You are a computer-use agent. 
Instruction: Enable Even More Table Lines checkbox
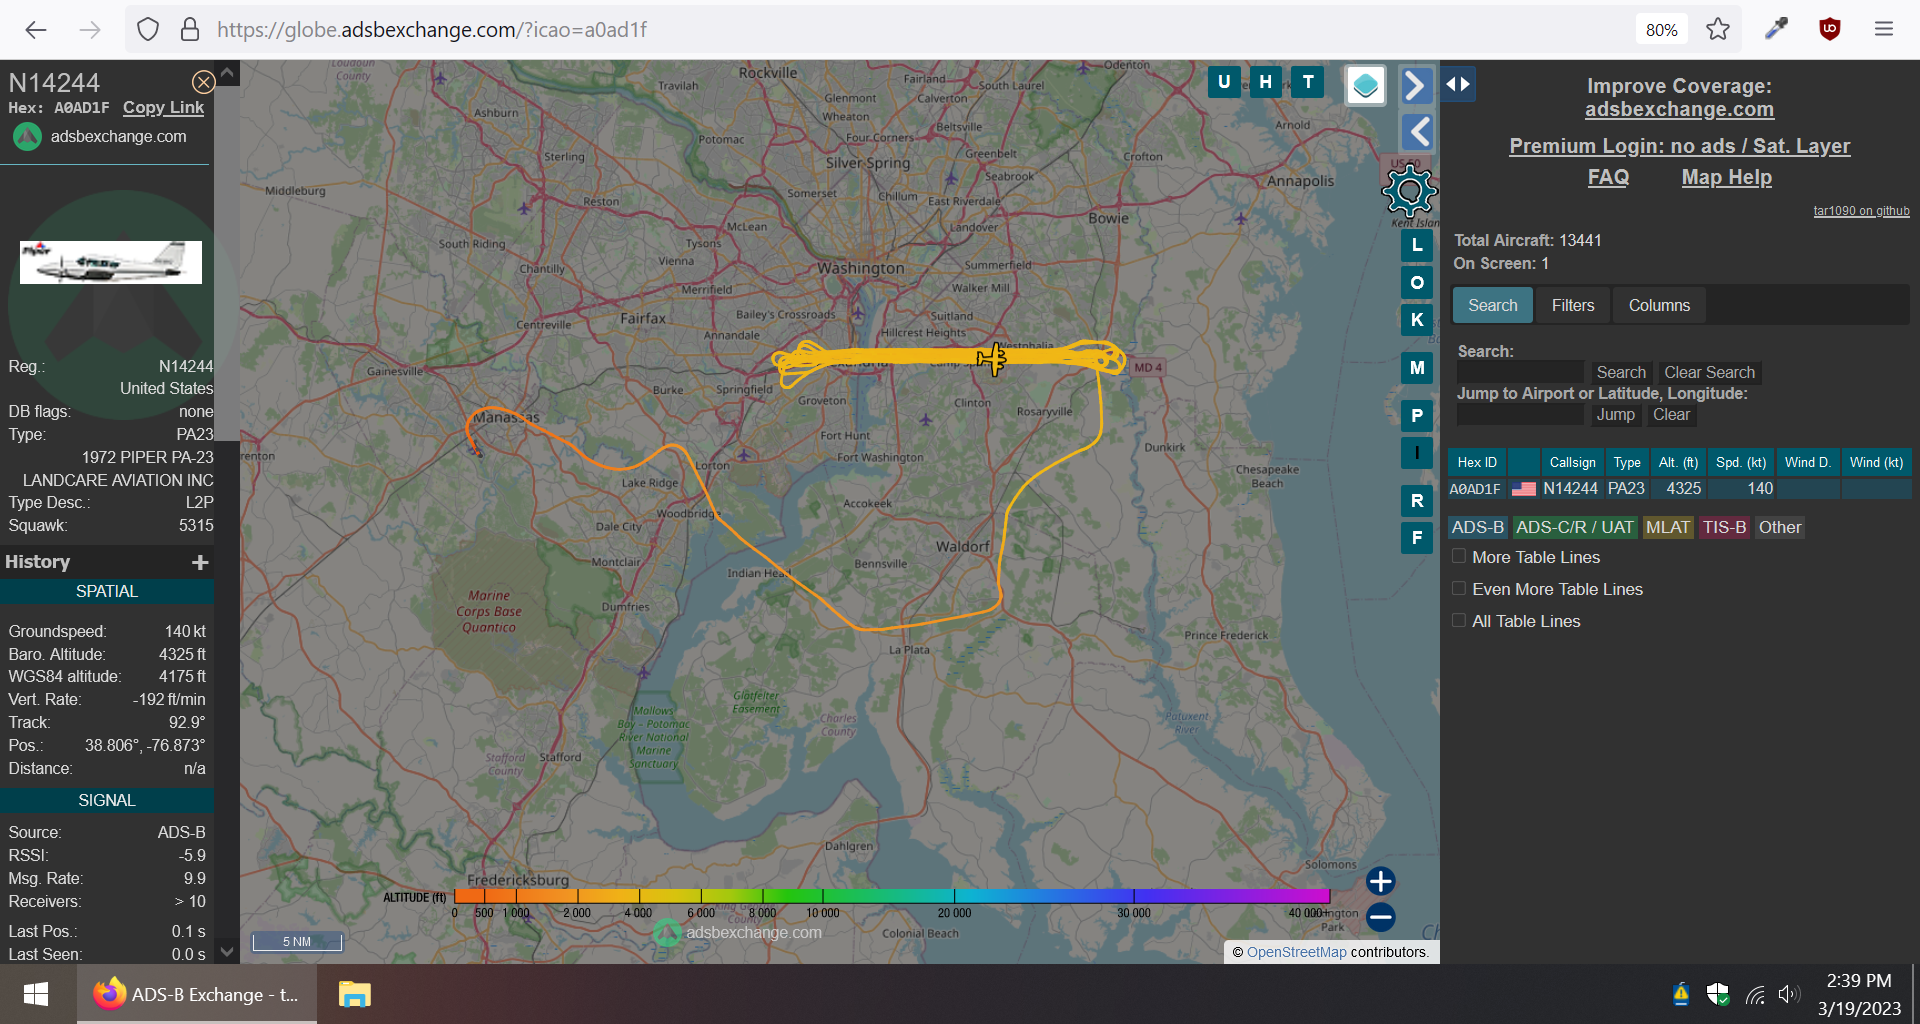1459,588
